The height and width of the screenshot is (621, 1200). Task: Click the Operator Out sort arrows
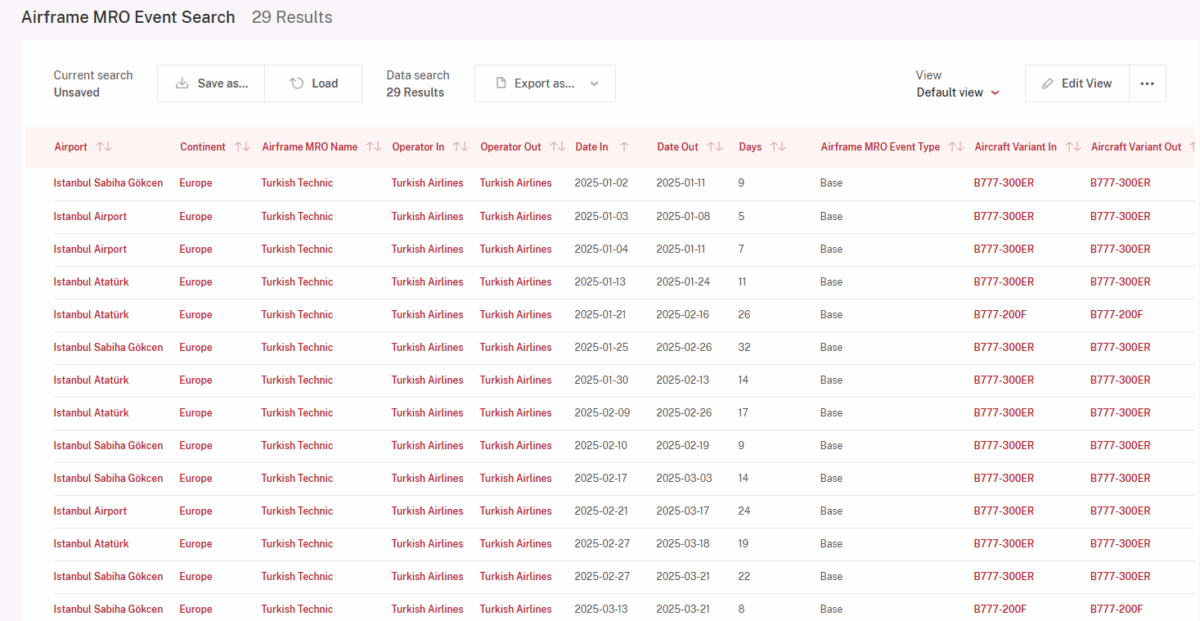click(x=556, y=147)
